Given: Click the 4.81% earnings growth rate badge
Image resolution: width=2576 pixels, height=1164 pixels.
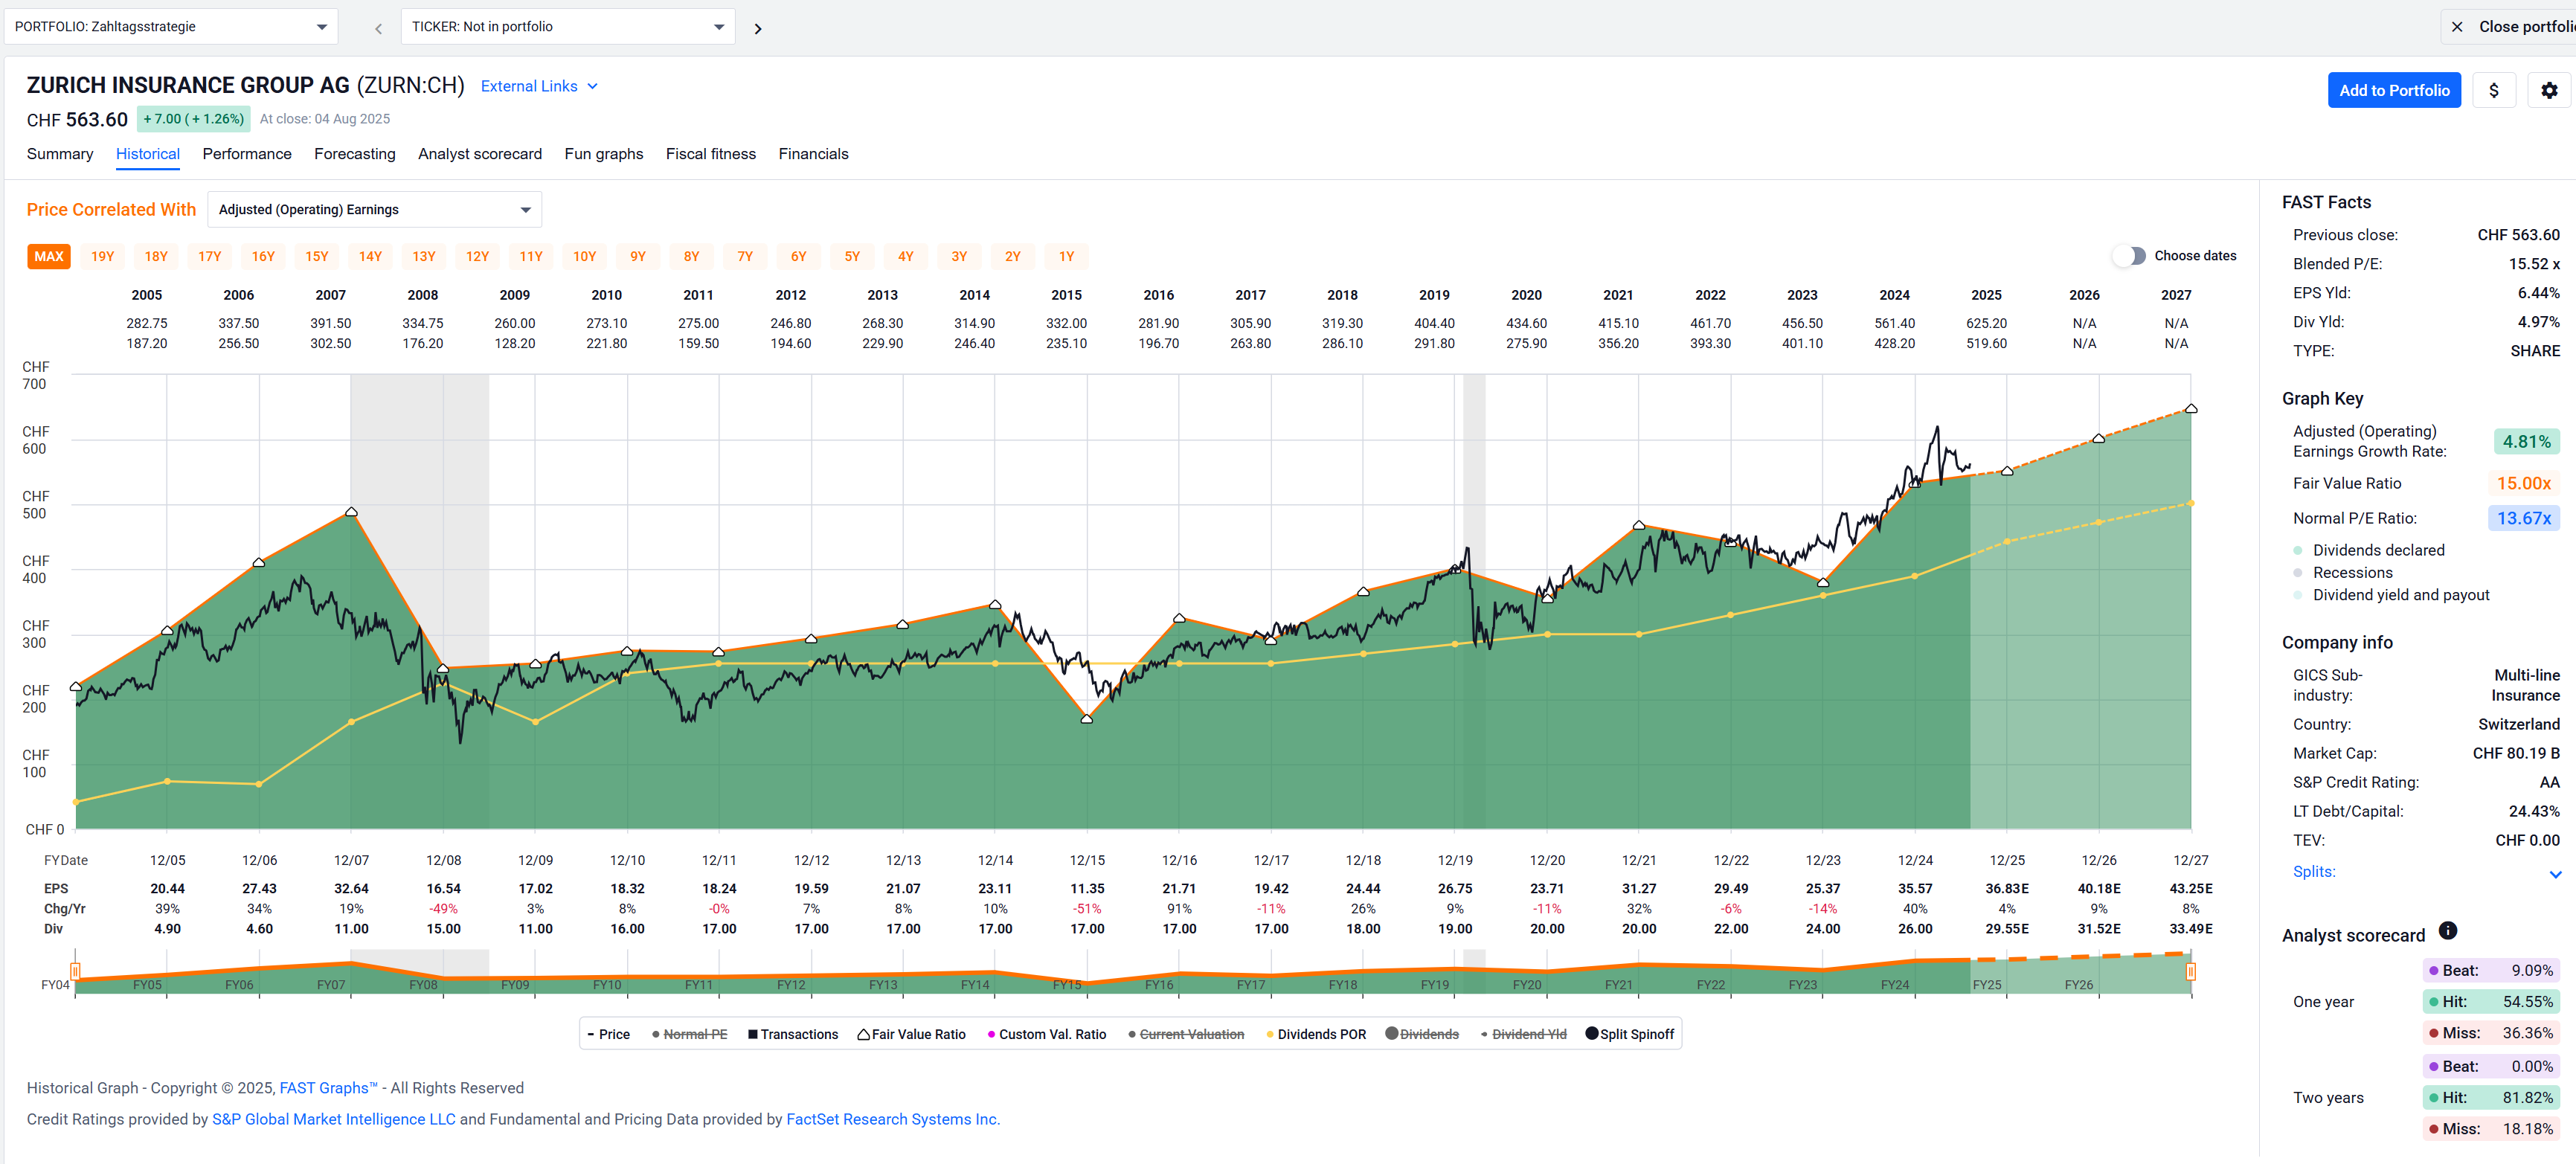Looking at the screenshot, I should (x=2526, y=442).
